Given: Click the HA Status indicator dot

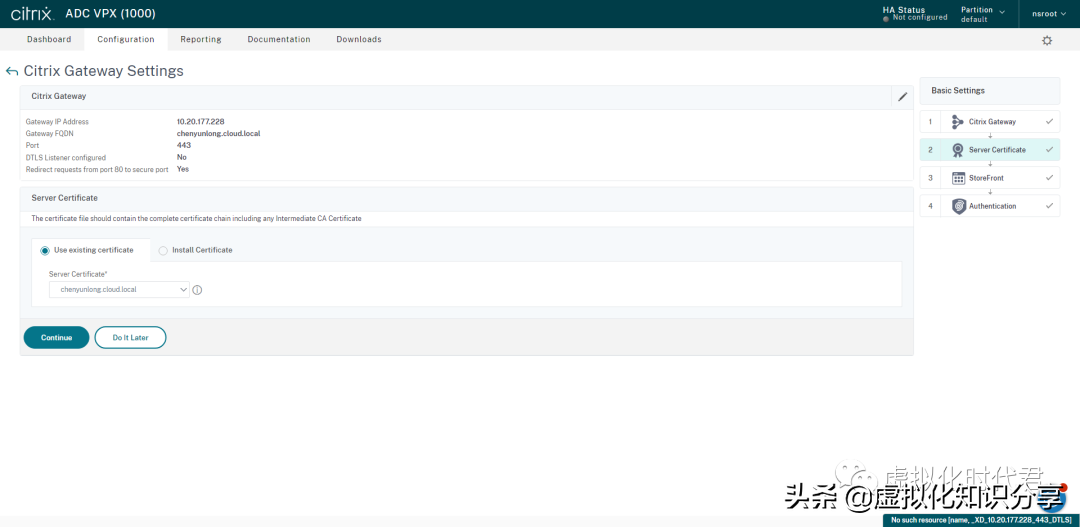Looking at the screenshot, I should (886, 18).
